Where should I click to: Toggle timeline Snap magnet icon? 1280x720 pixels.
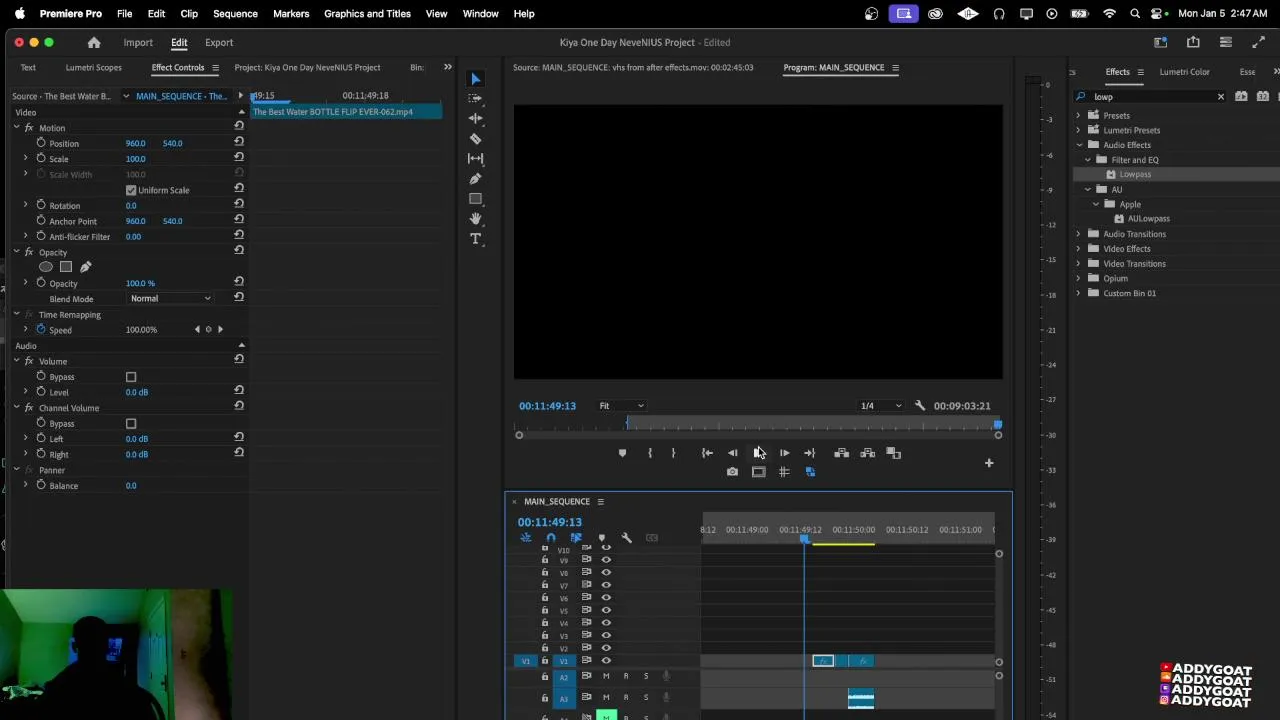point(550,538)
